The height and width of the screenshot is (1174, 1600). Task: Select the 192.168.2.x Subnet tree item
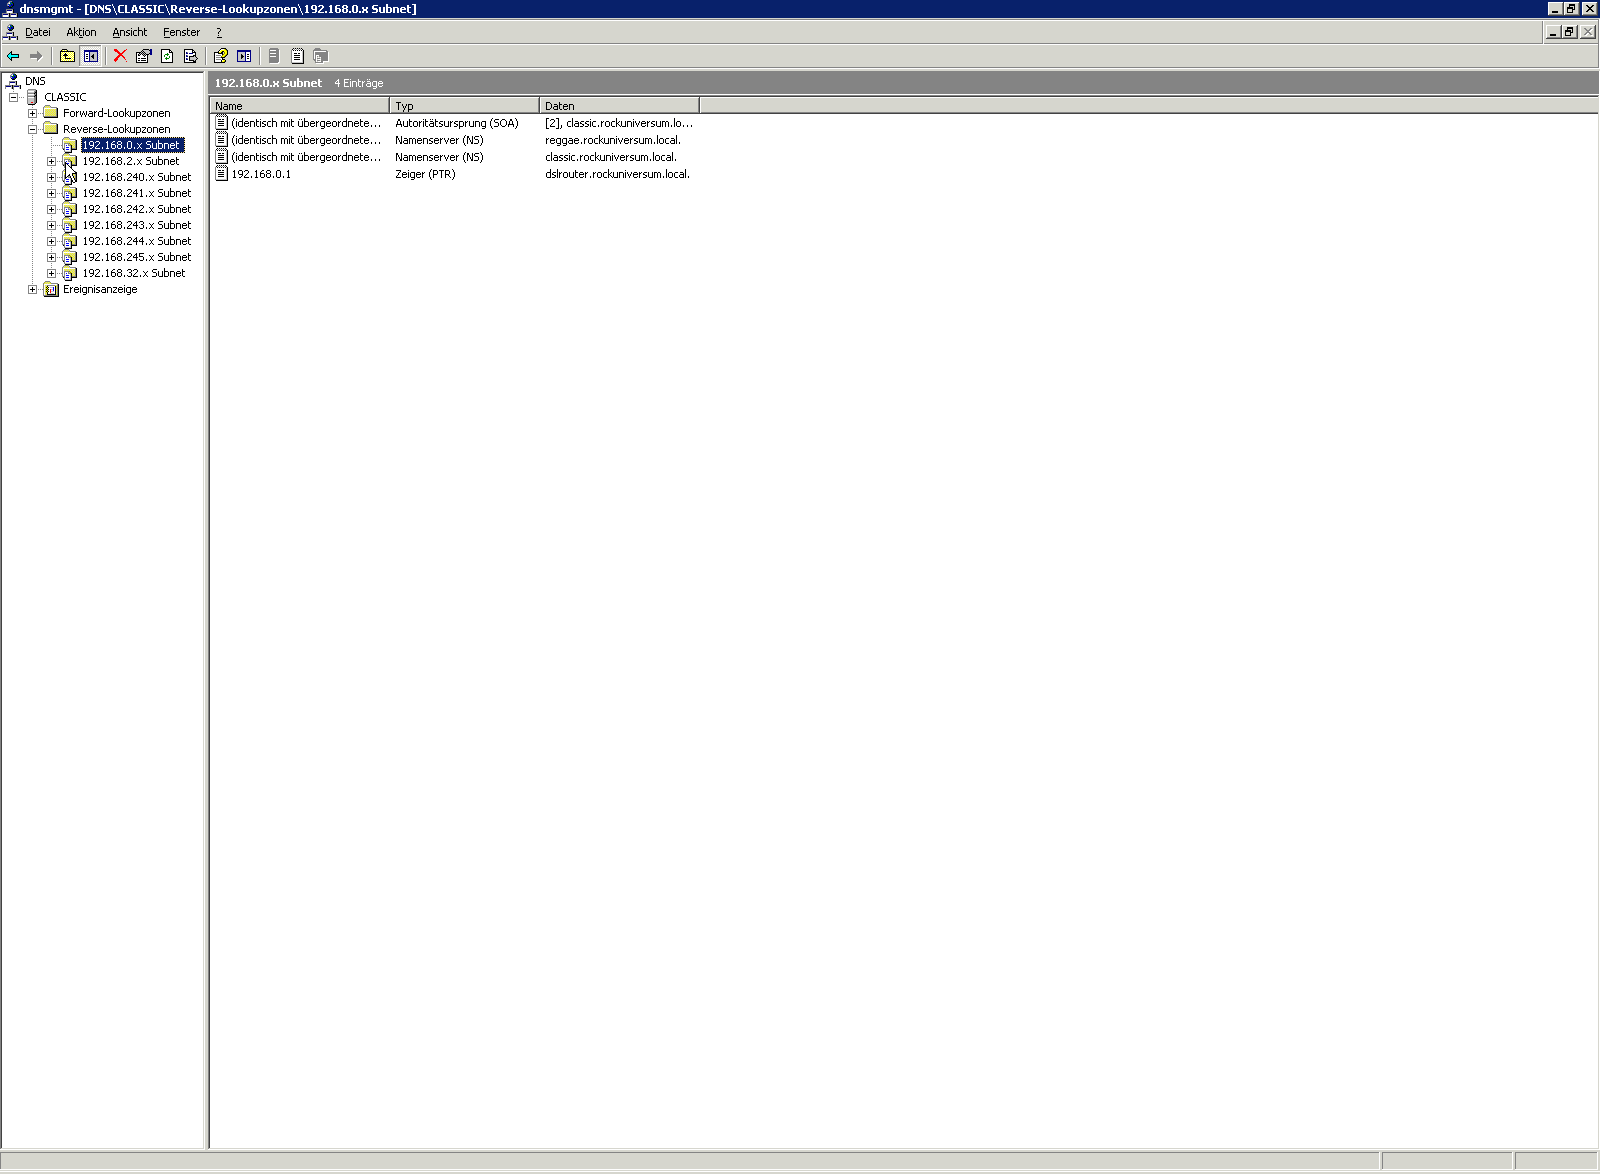131,161
